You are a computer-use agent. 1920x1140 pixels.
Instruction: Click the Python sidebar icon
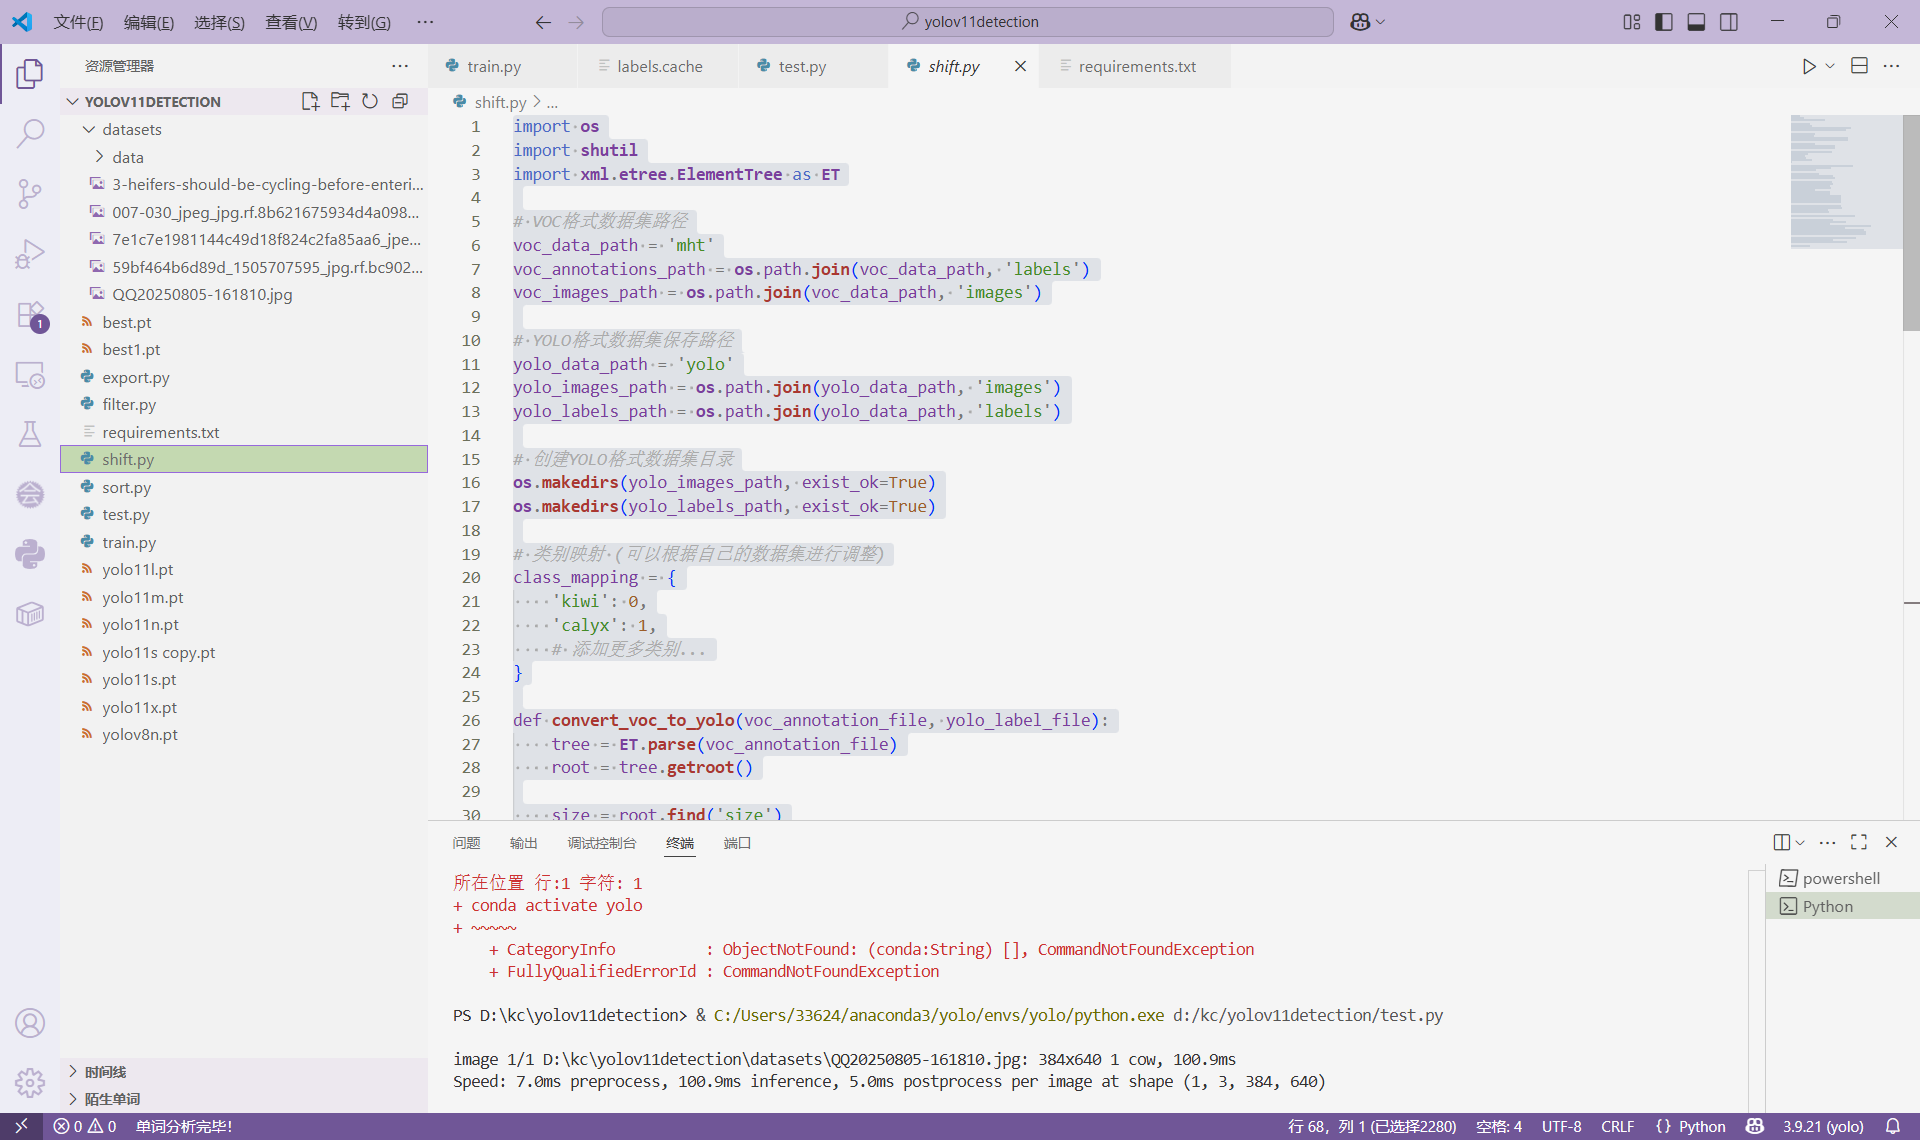(x=30, y=554)
